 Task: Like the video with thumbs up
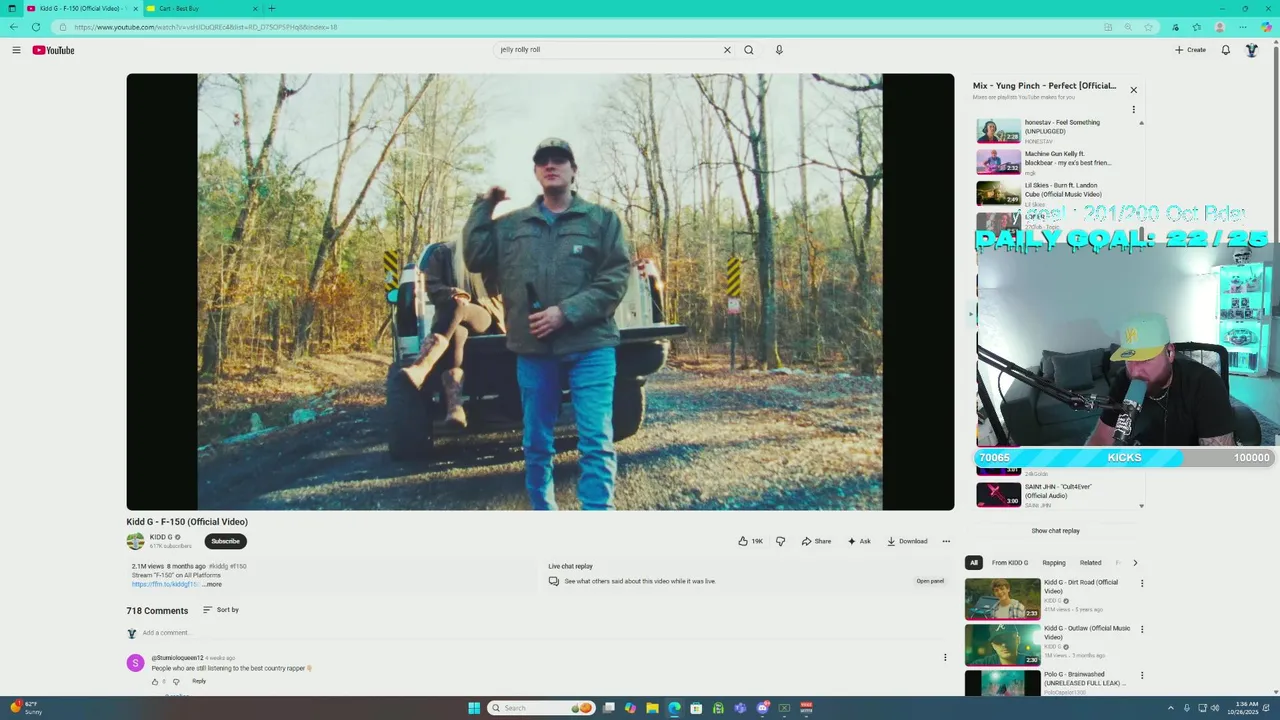click(750, 541)
